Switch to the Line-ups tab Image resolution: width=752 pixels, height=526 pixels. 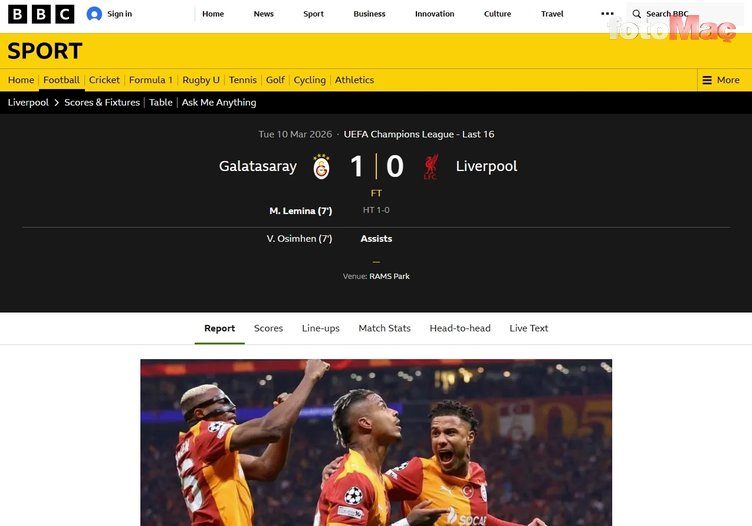tap(321, 328)
